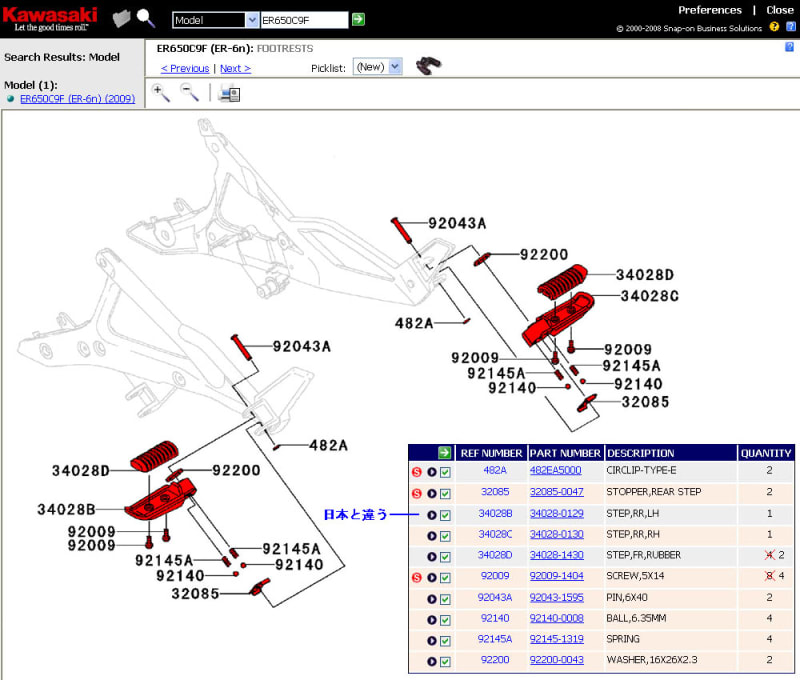Click the Preferences menu item
This screenshot has width=800, height=680.
710,10
